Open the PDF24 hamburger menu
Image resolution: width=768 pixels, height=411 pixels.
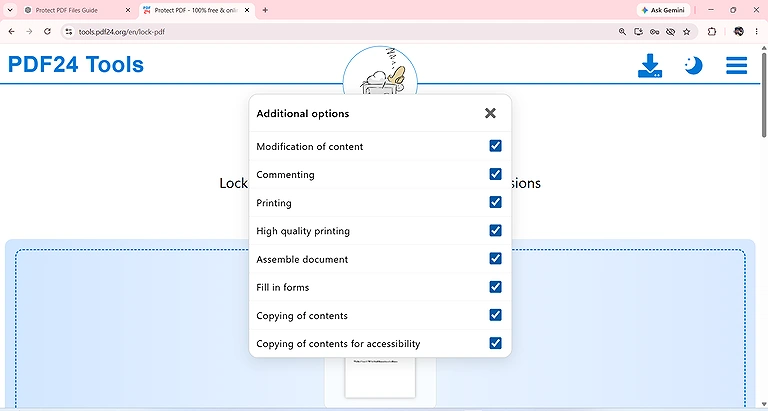tap(736, 66)
